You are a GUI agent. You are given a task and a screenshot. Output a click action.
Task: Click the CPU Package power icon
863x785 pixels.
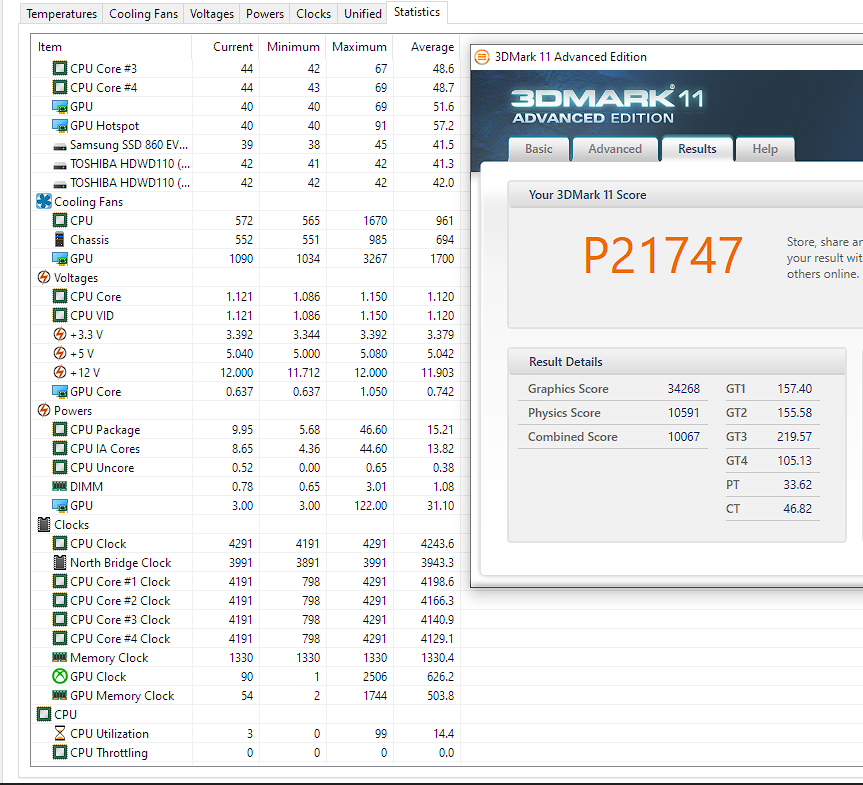pyautogui.click(x=59, y=429)
